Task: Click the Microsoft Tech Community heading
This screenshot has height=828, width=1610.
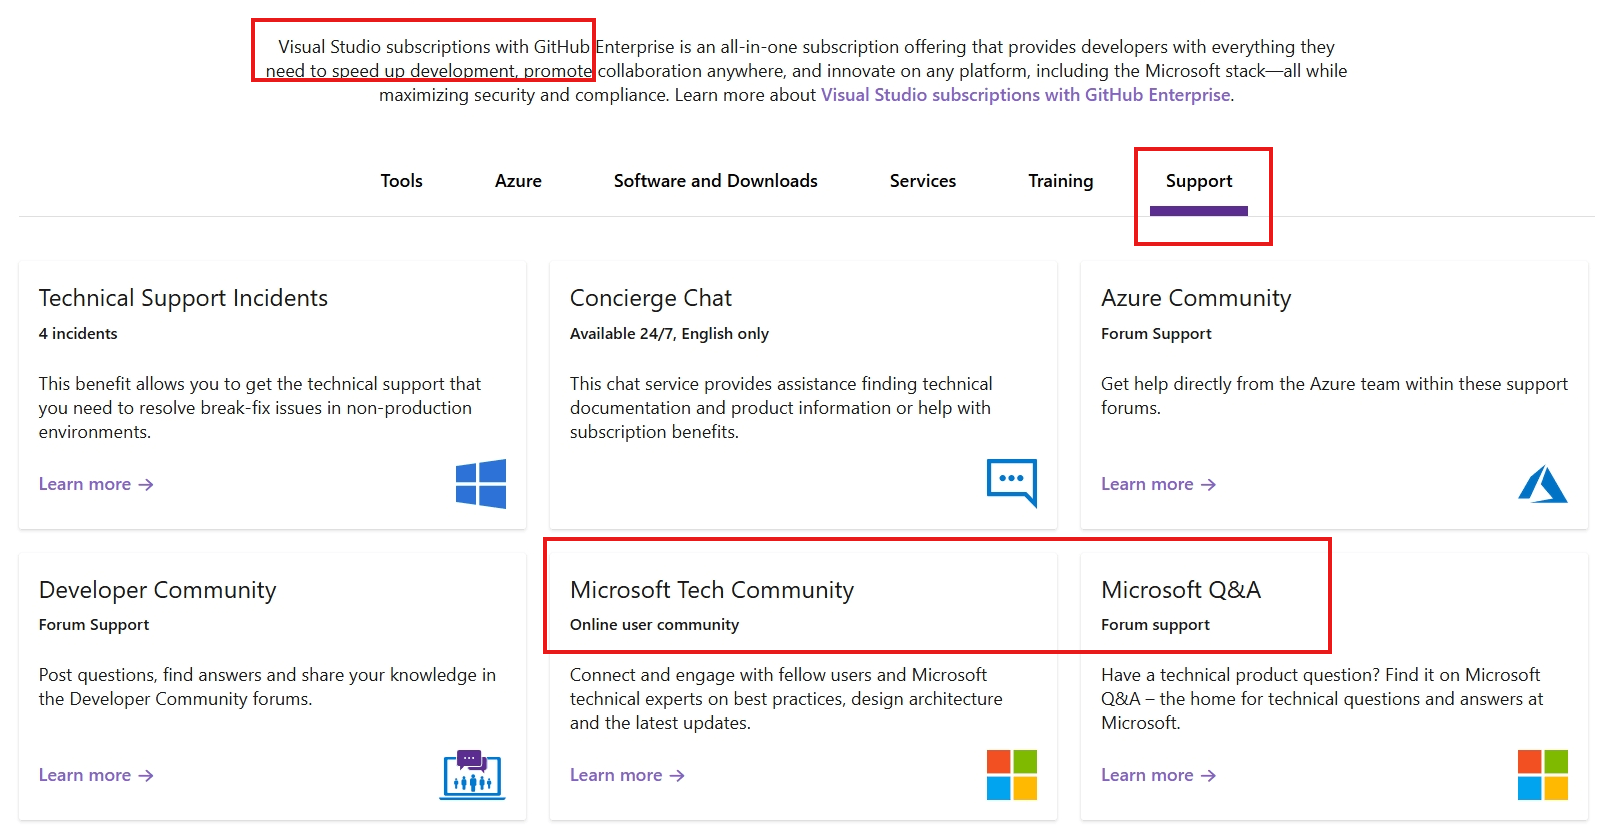Action: 712,590
